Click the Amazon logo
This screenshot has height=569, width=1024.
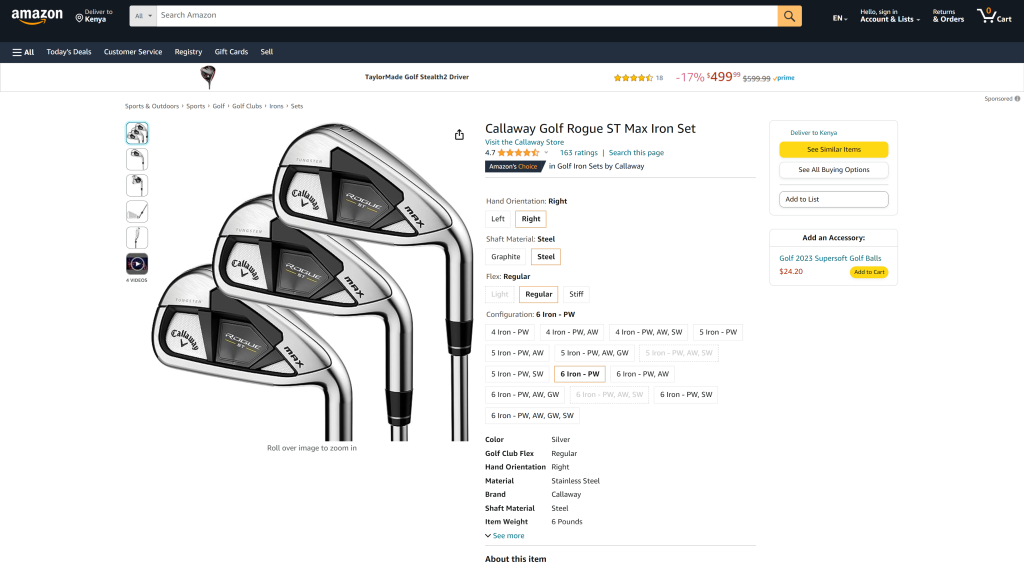coord(37,16)
